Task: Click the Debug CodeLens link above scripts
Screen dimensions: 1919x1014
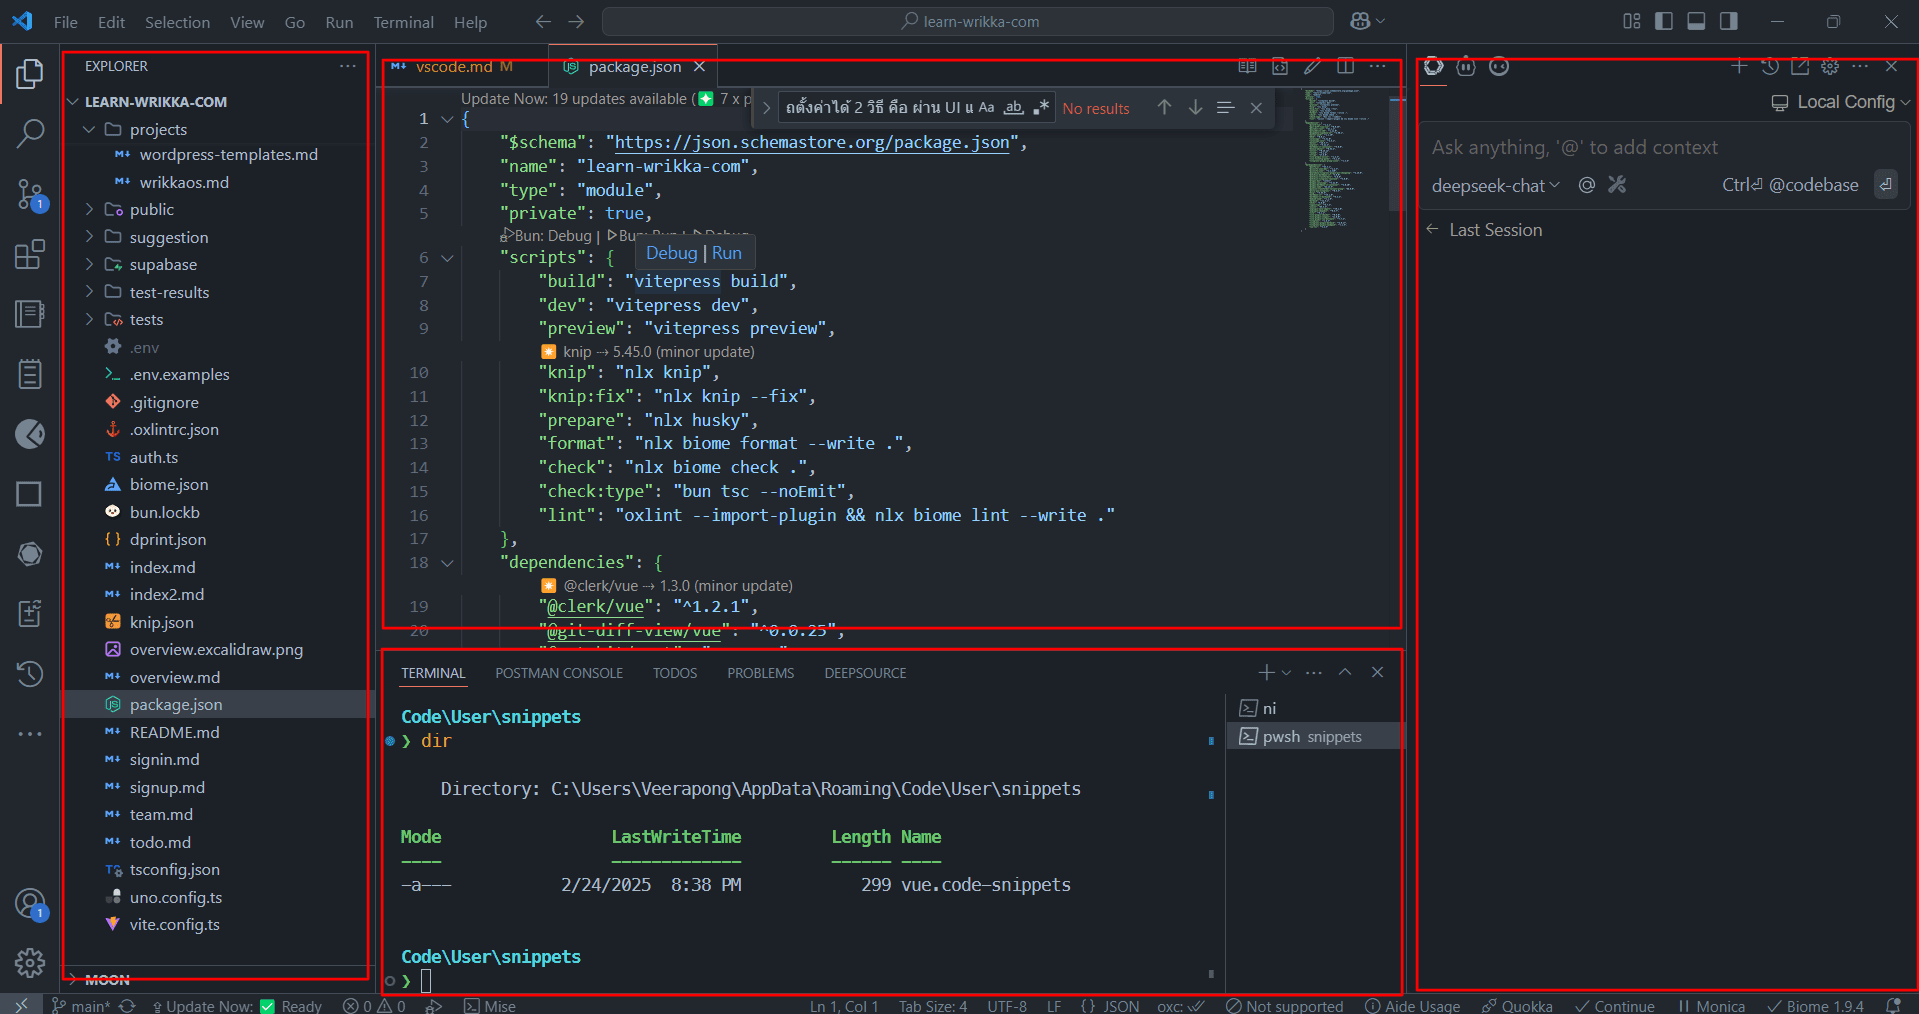Action: point(671,253)
